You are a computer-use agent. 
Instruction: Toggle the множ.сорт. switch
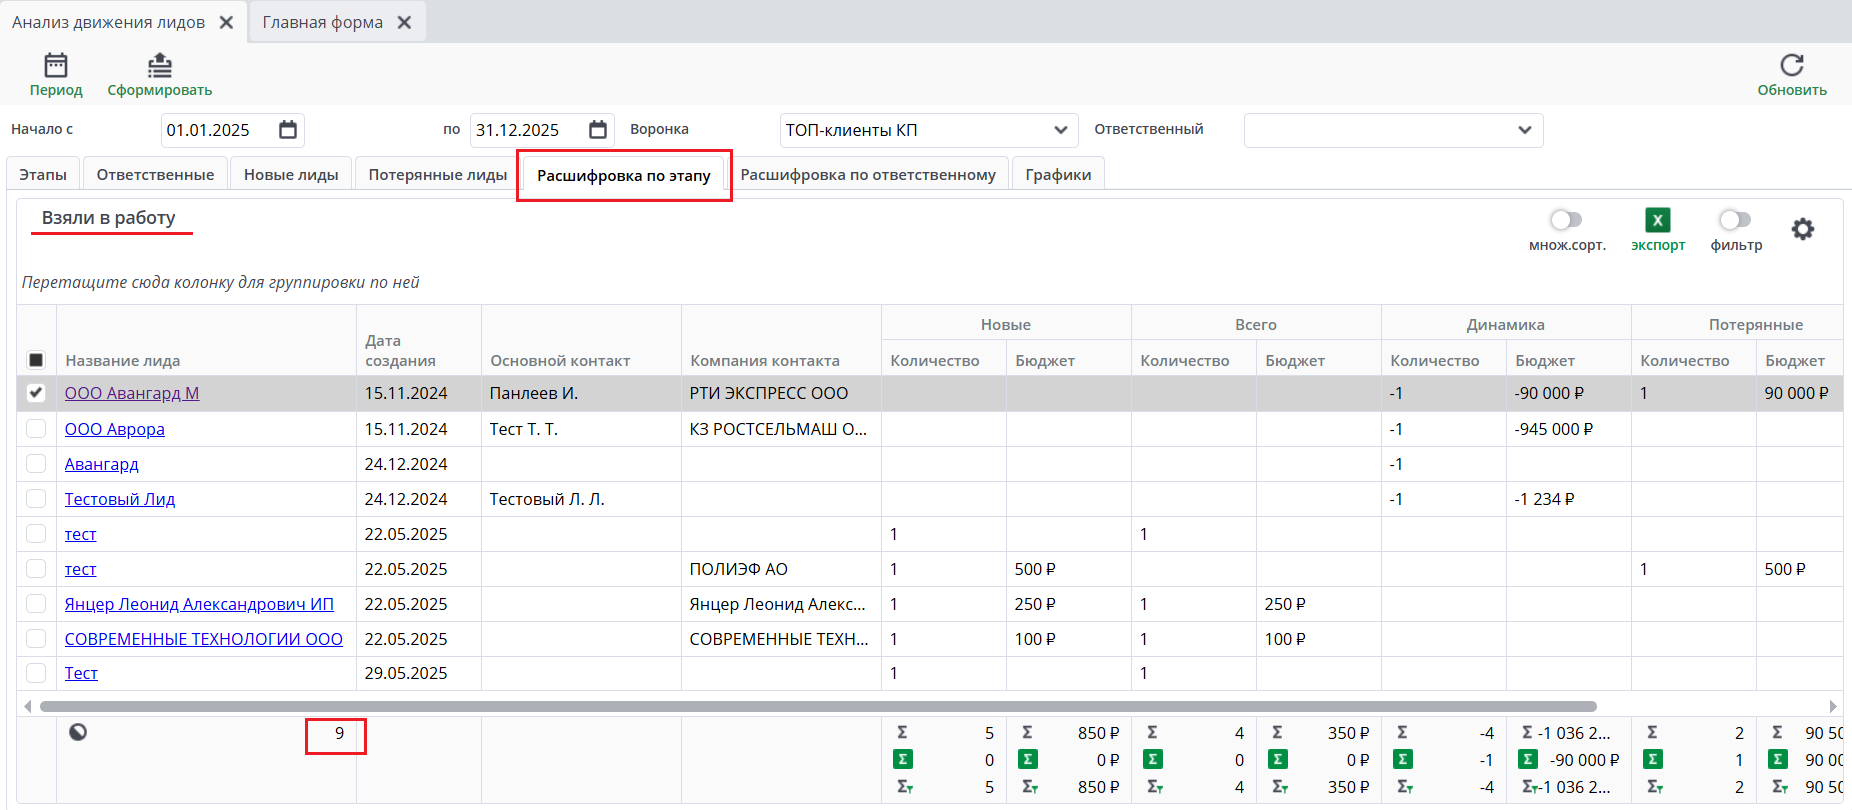point(1566,220)
